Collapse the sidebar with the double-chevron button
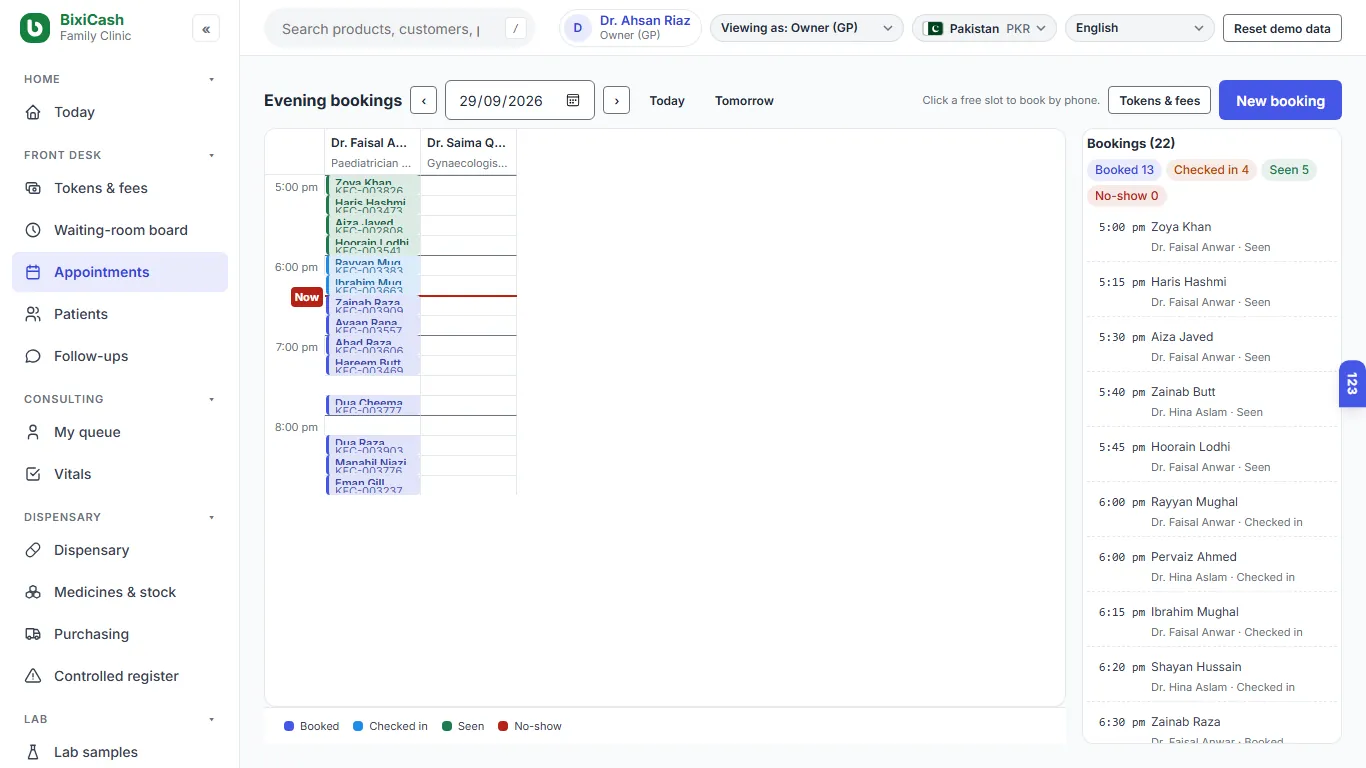The width and height of the screenshot is (1366, 768). [206, 29]
